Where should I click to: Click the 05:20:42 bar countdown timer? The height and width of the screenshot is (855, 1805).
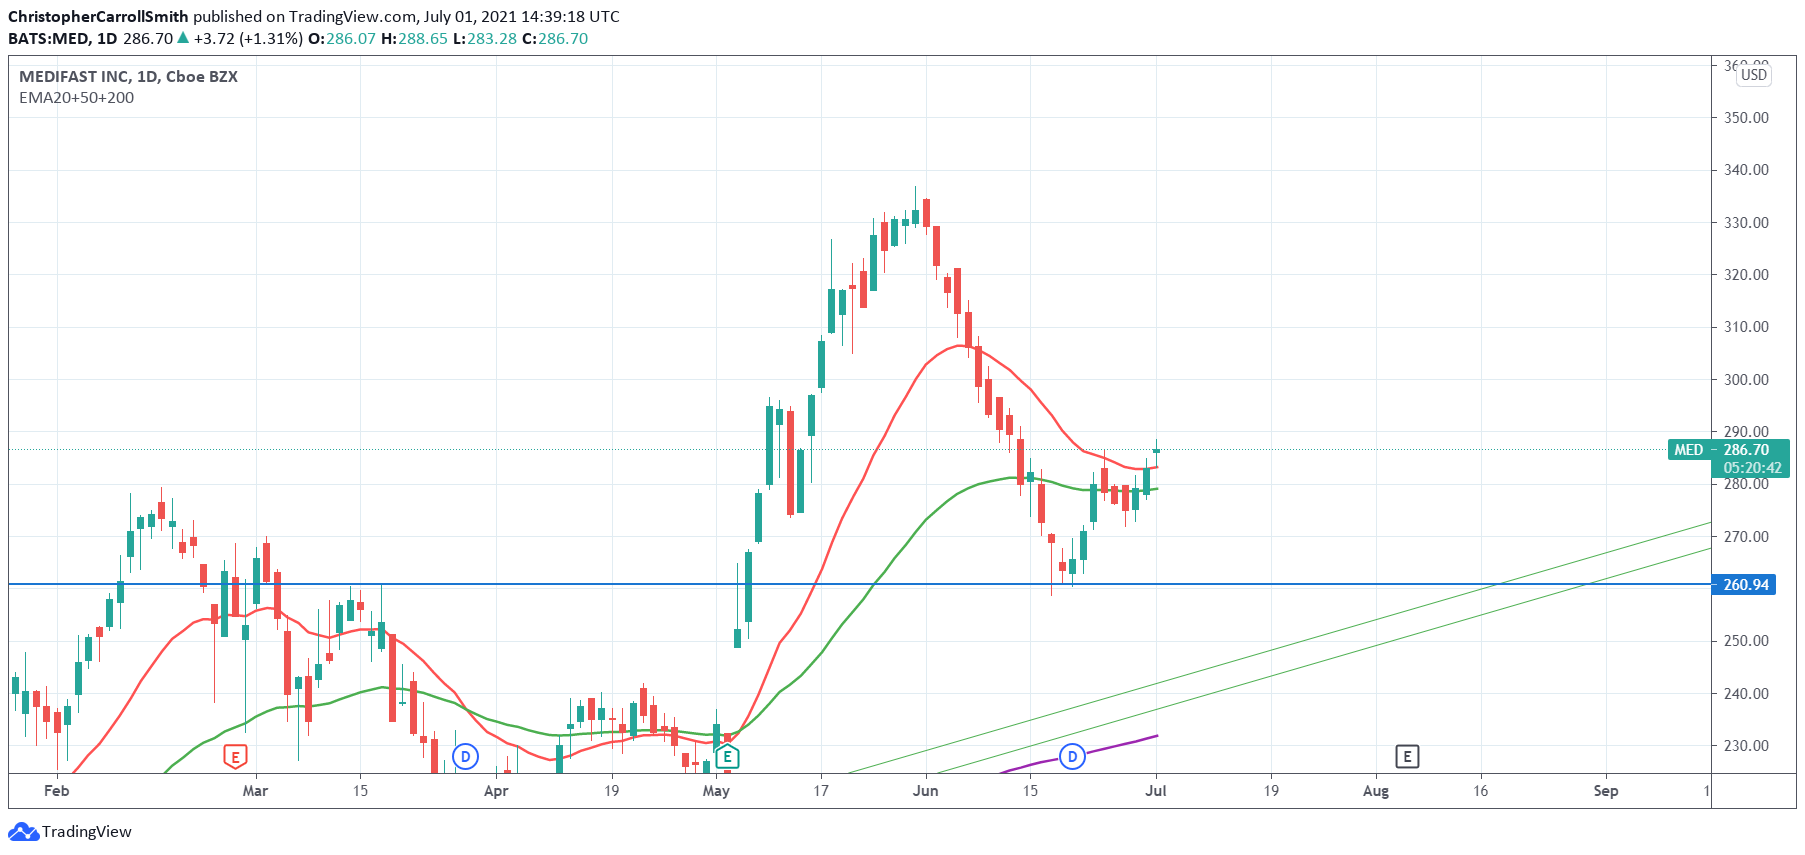[x=1753, y=468]
